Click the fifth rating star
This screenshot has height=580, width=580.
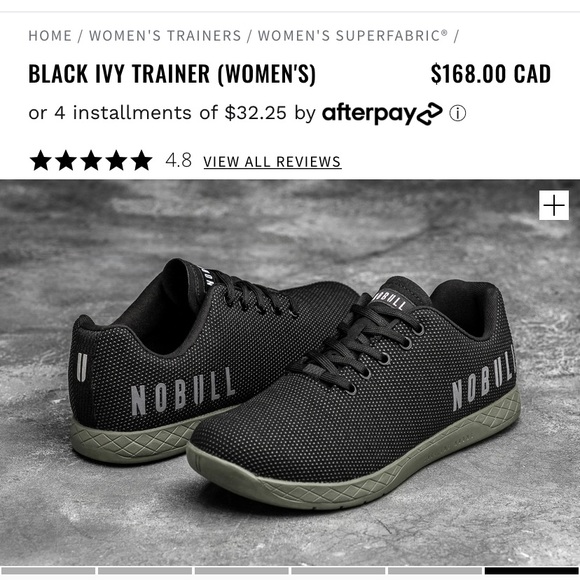(x=142, y=161)
